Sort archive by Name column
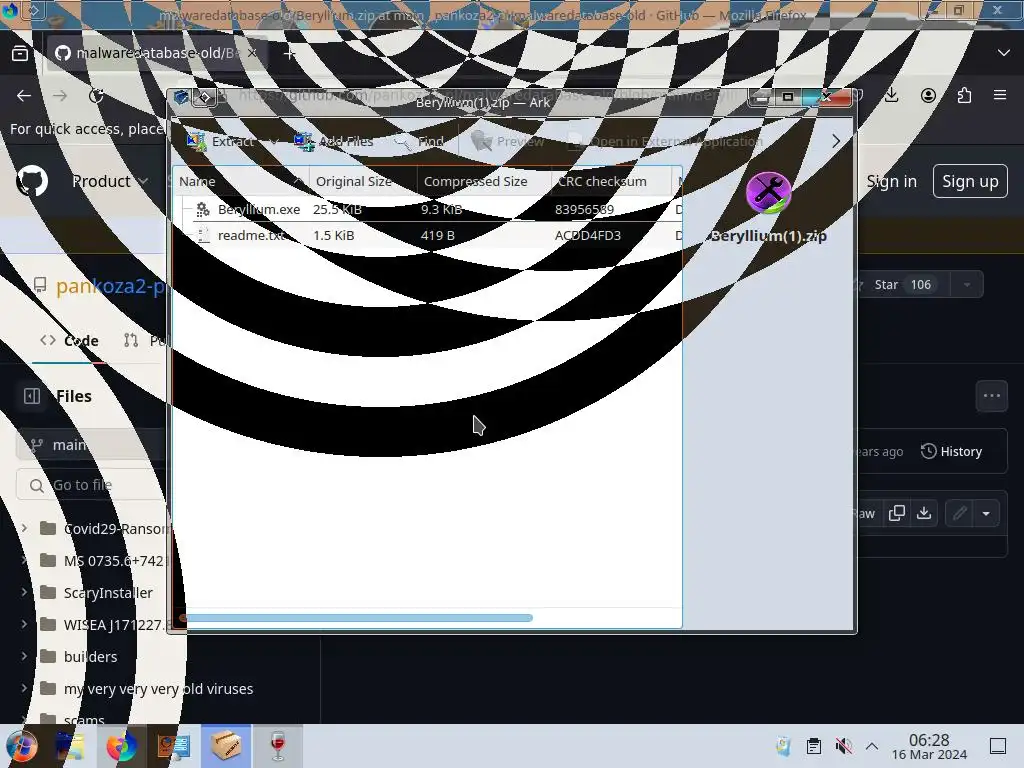 point(241,182)
